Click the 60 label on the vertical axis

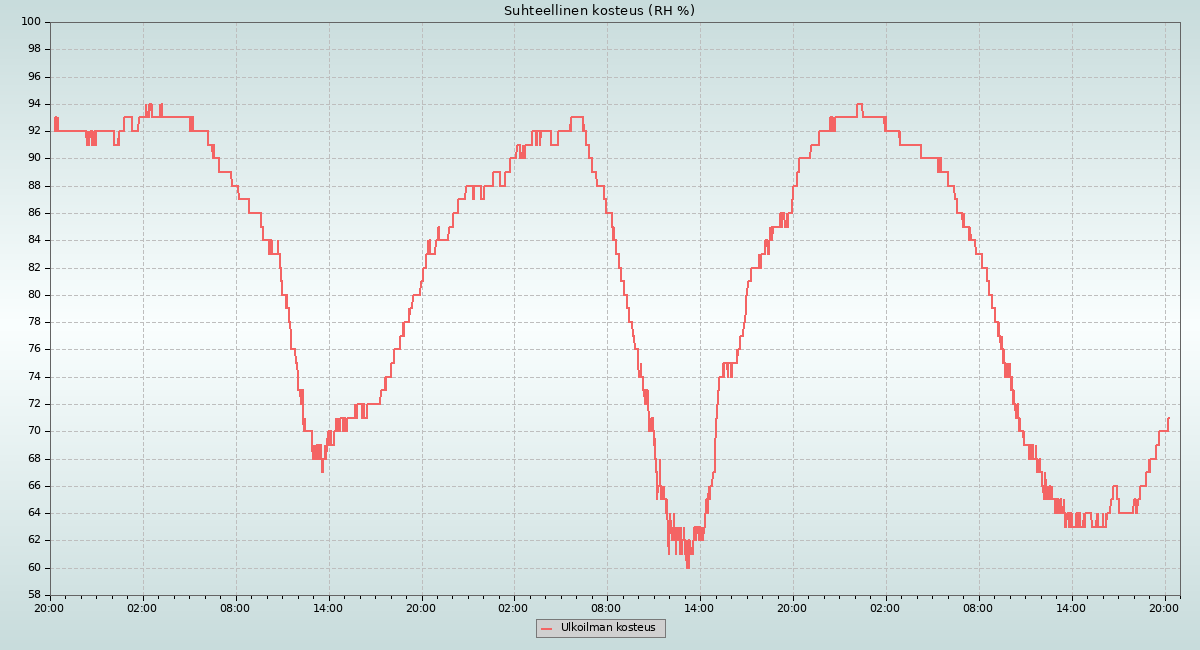pos(33,568)
